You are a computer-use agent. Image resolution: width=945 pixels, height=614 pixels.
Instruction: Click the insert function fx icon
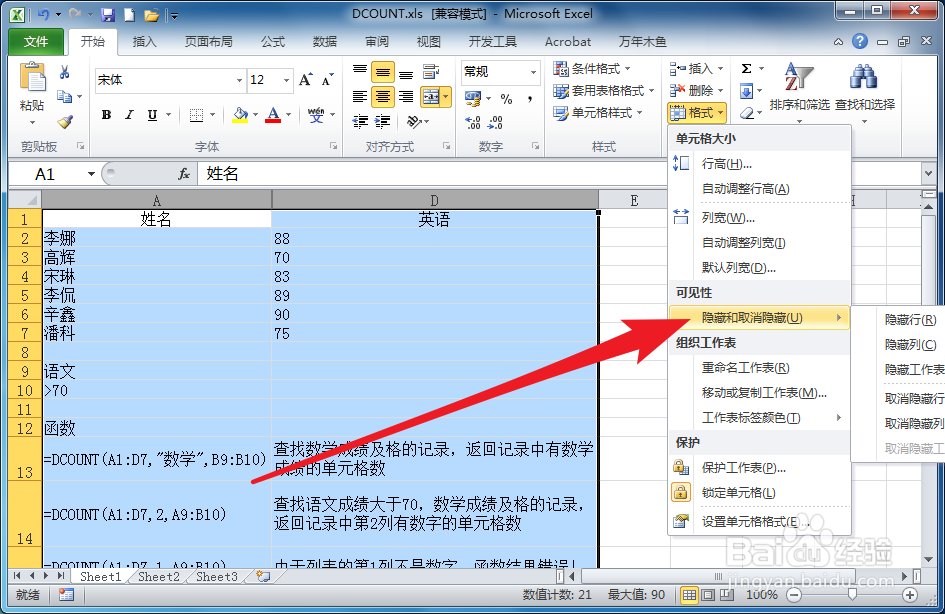183,174
